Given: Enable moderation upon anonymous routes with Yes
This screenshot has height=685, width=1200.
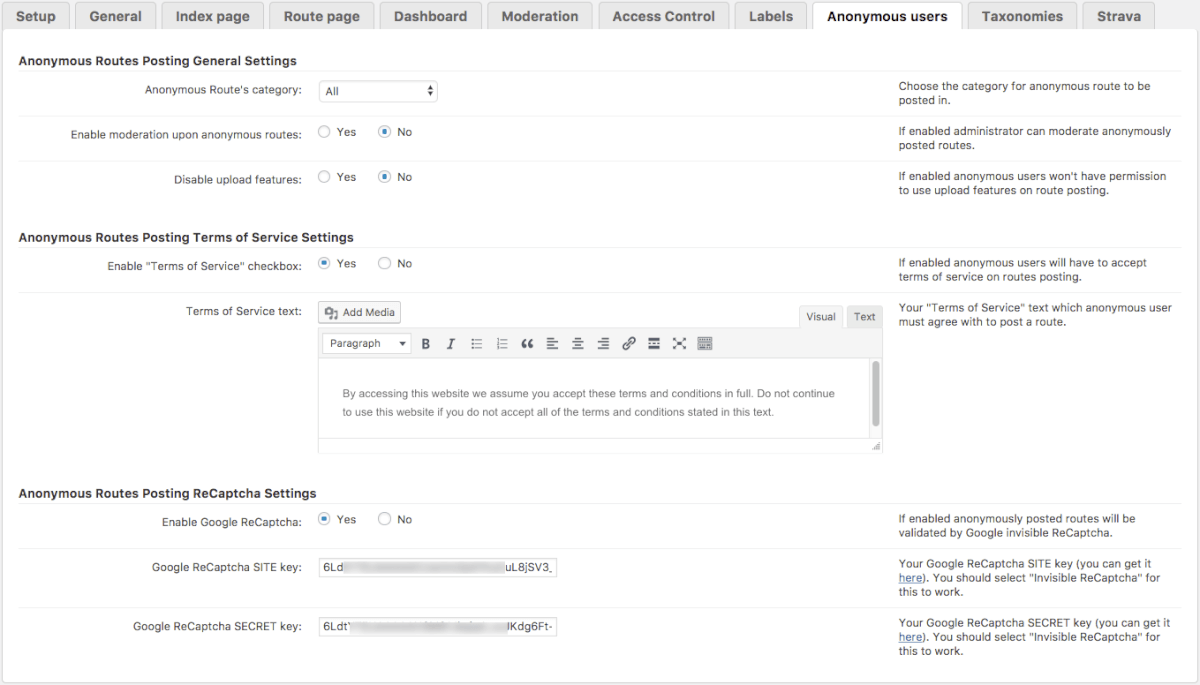Looking at the screenshot, I should [x=325, y=132].
